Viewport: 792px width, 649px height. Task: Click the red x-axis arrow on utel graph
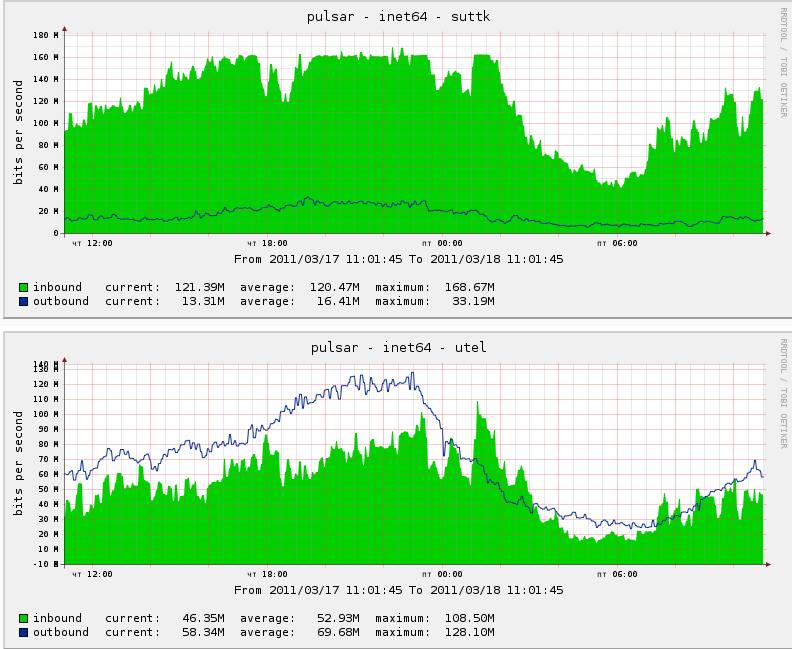tap(768, 564)
